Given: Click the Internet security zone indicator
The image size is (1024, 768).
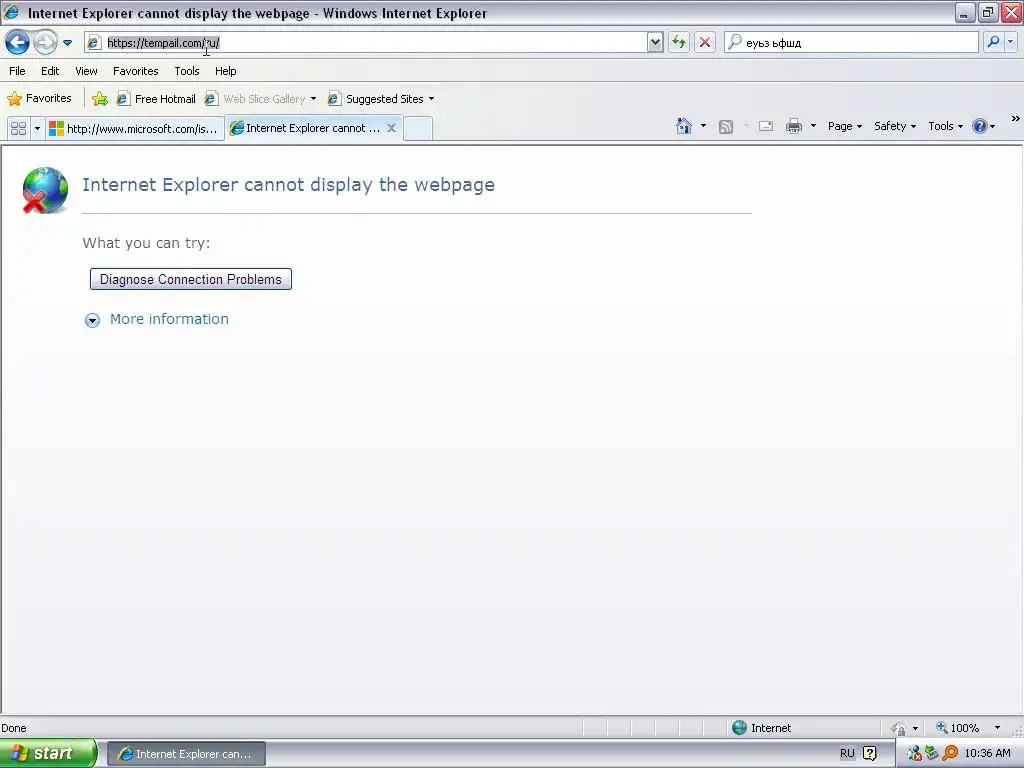Looking at the screenshot, I should click(761, 728).
